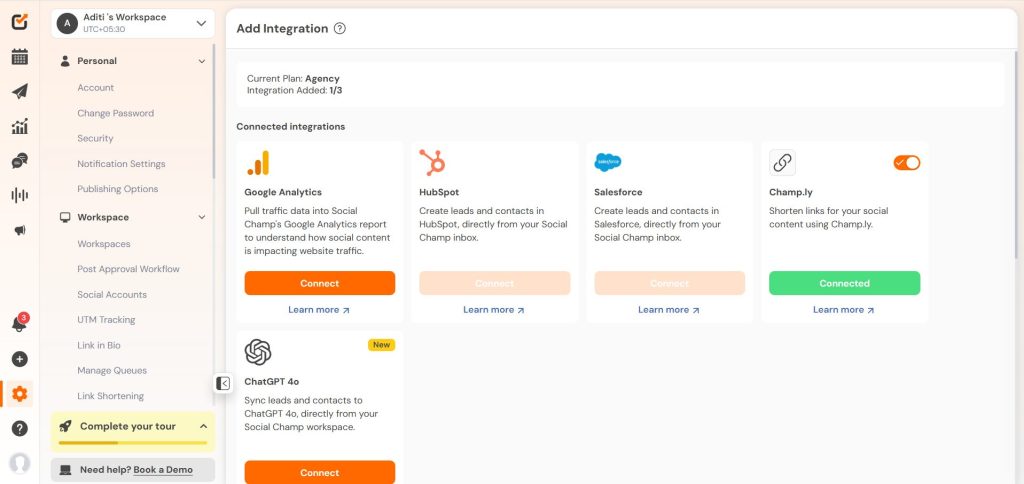Click the plus add icon in left rail

point(20,359)
